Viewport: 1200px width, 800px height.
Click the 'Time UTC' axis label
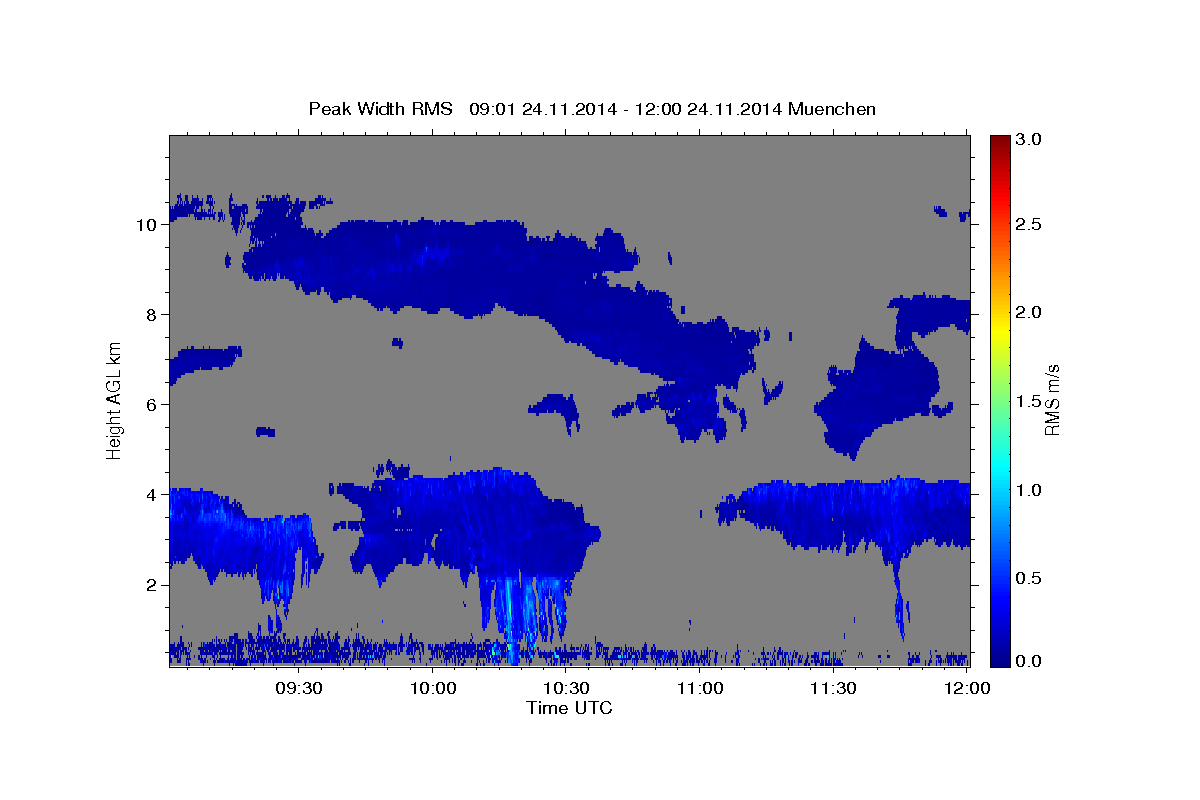pos(569,708)
